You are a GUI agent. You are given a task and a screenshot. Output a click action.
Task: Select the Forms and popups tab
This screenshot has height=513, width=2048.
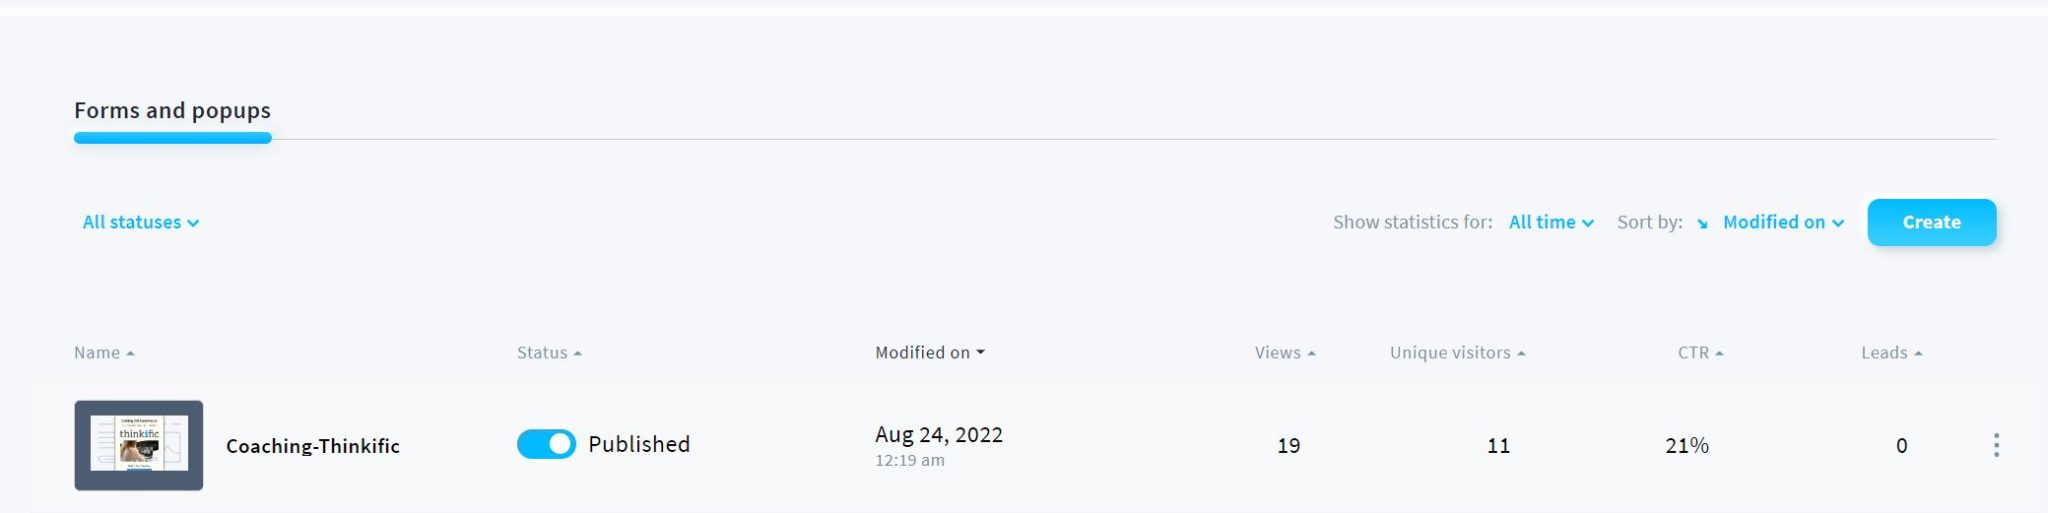(172, 111)
